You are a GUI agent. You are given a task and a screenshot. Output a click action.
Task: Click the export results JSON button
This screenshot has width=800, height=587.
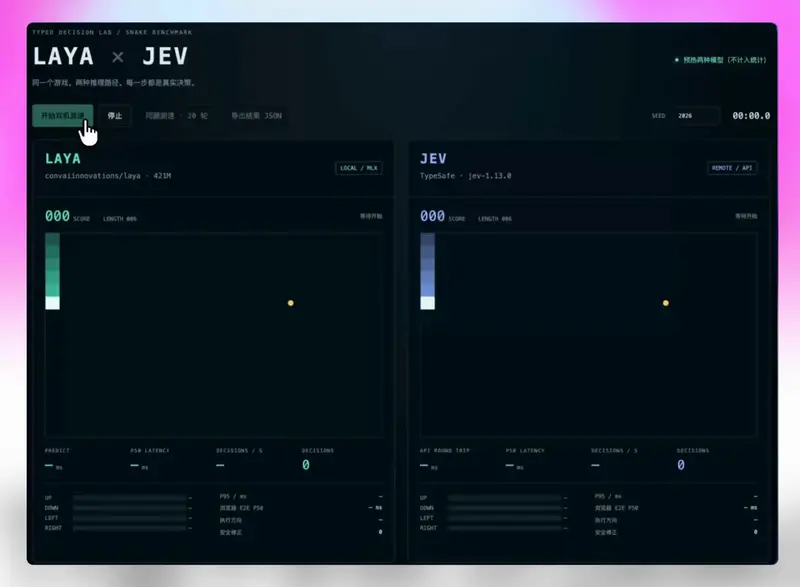(257, 116)
